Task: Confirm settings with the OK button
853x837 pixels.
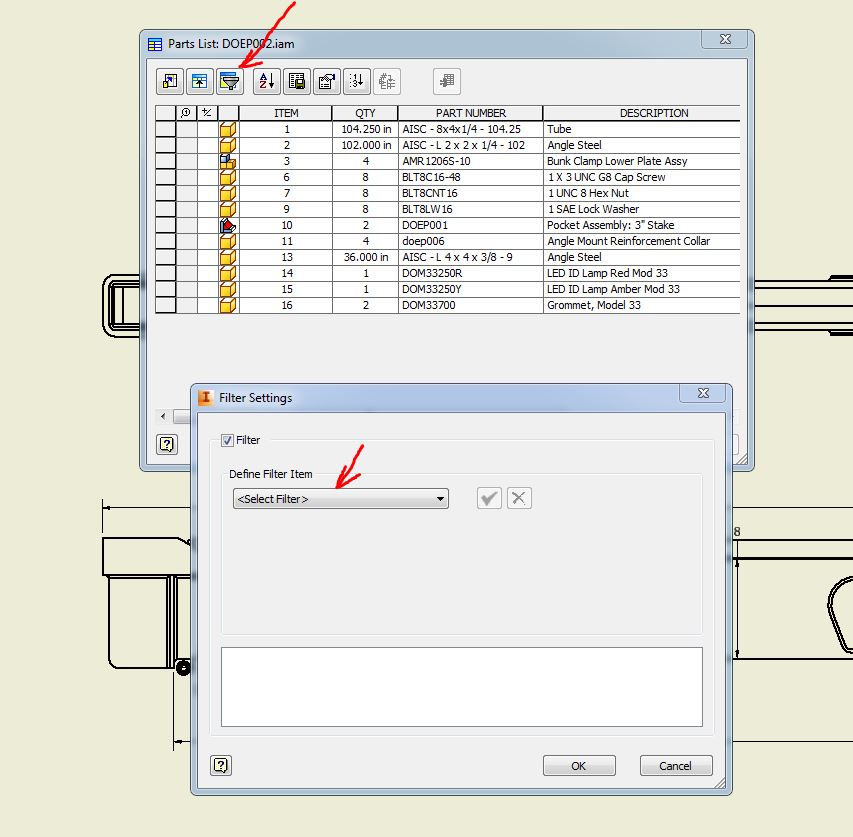Action: pos(578,766)
